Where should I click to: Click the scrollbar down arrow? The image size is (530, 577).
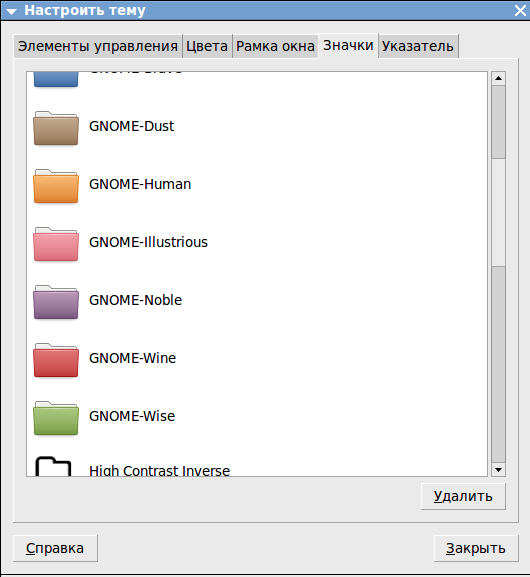[498, 470]
